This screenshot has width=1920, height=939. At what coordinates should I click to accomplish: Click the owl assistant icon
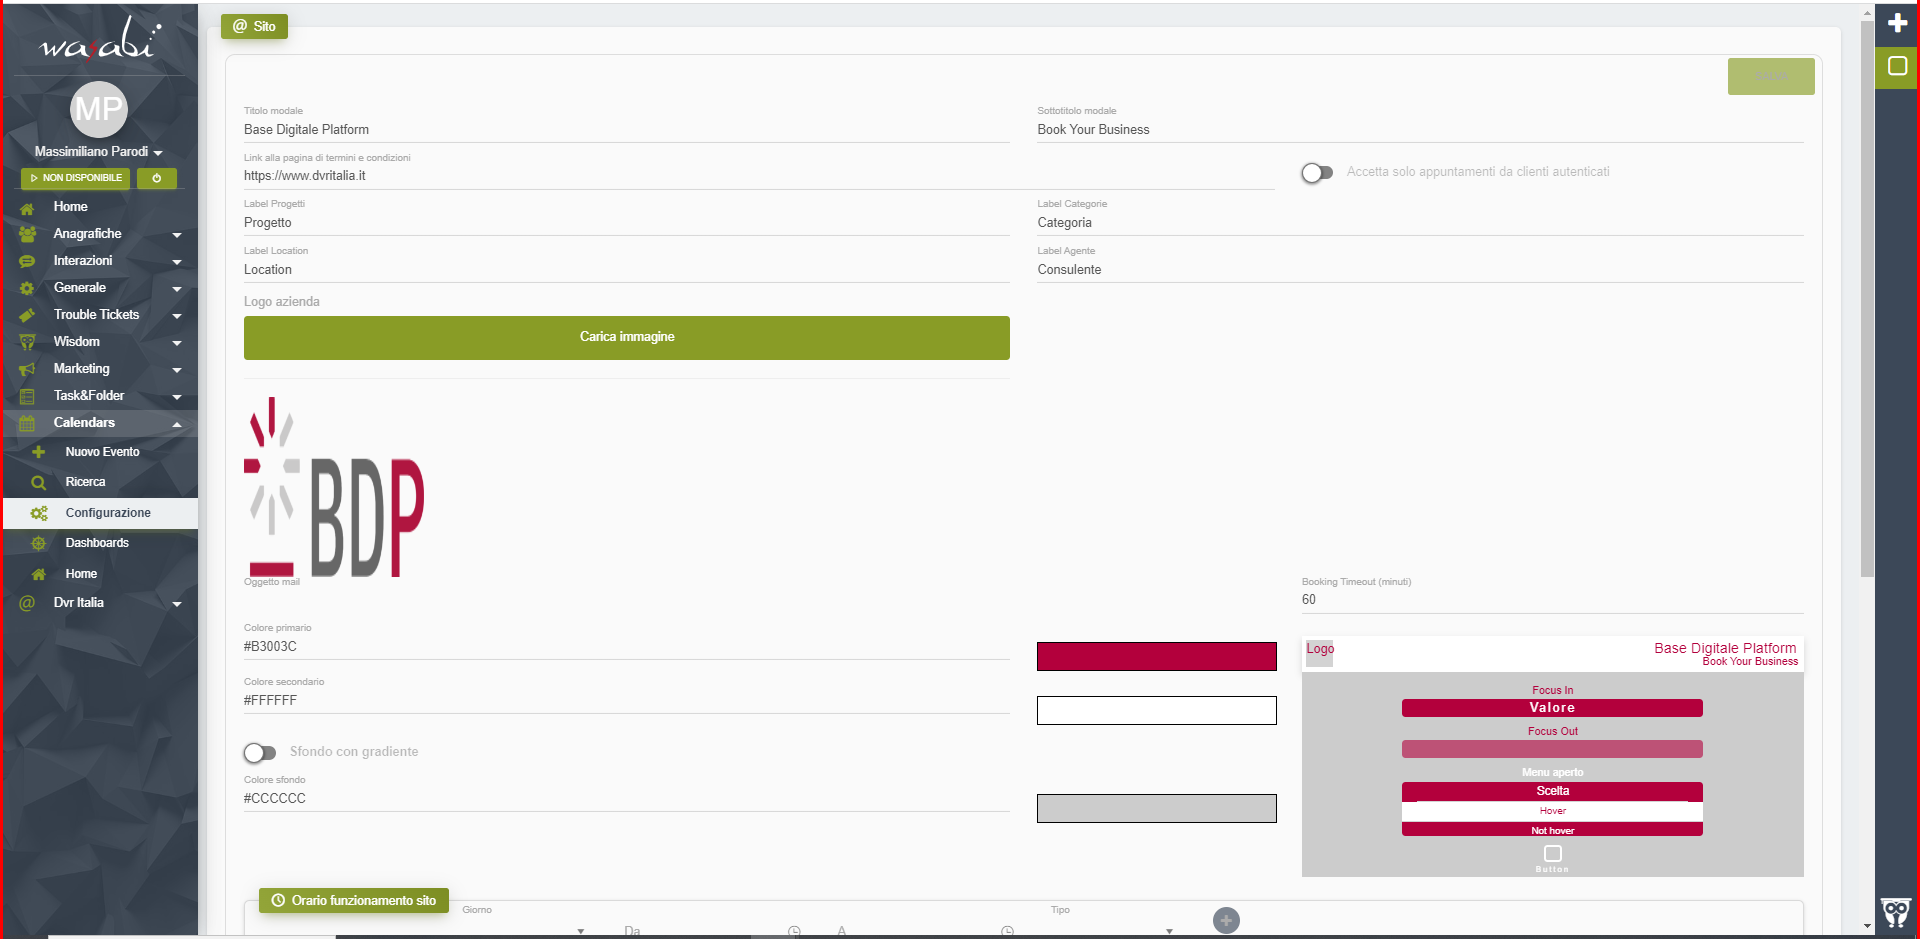[1895, 912]
